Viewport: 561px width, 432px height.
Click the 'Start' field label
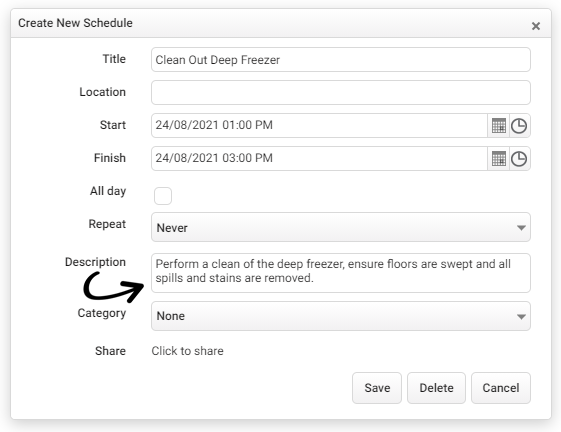(113, 125)
